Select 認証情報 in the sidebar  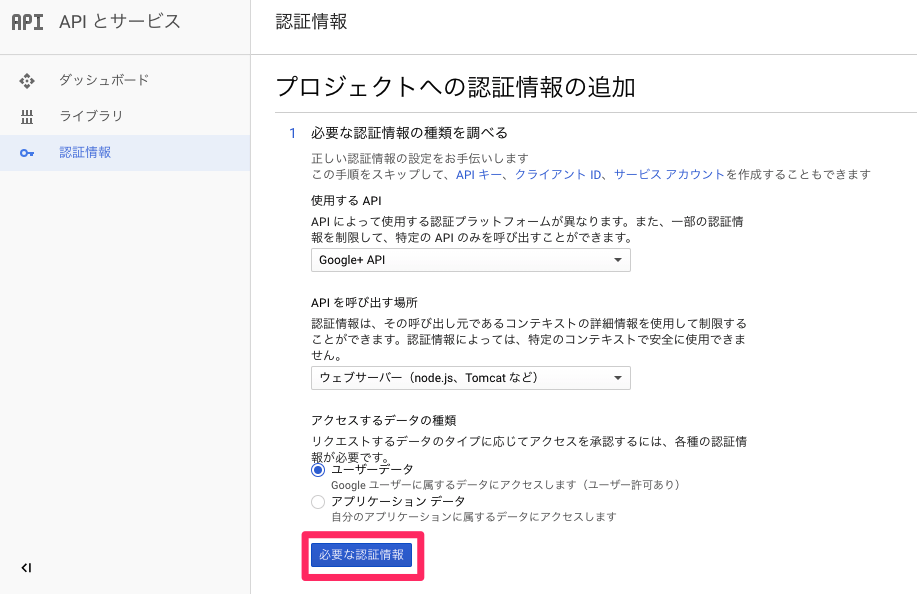tap(85, 153)
